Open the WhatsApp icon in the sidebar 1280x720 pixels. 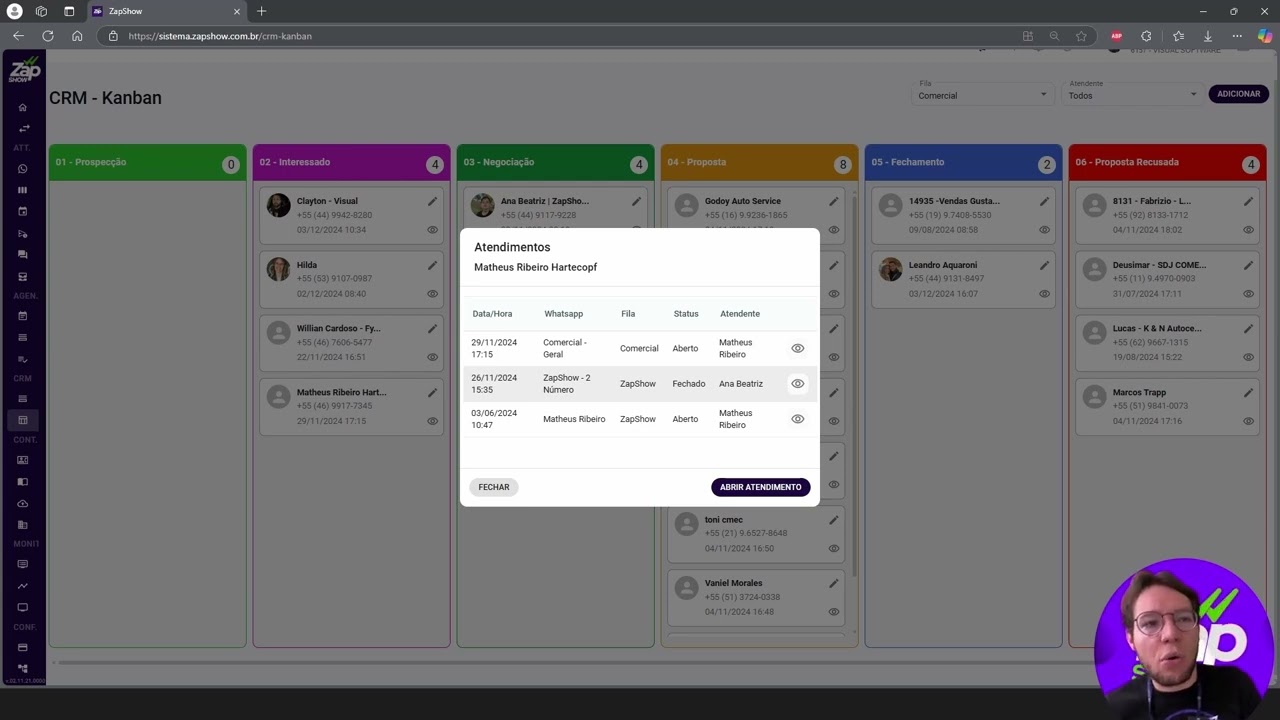(23, 169)
